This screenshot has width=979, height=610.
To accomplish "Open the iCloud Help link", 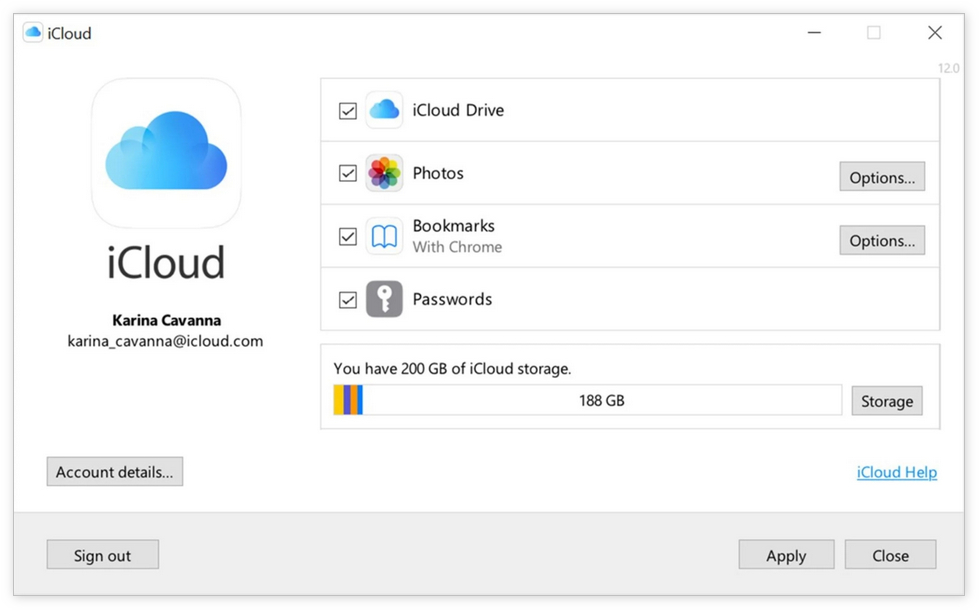I will click(896, 472).
